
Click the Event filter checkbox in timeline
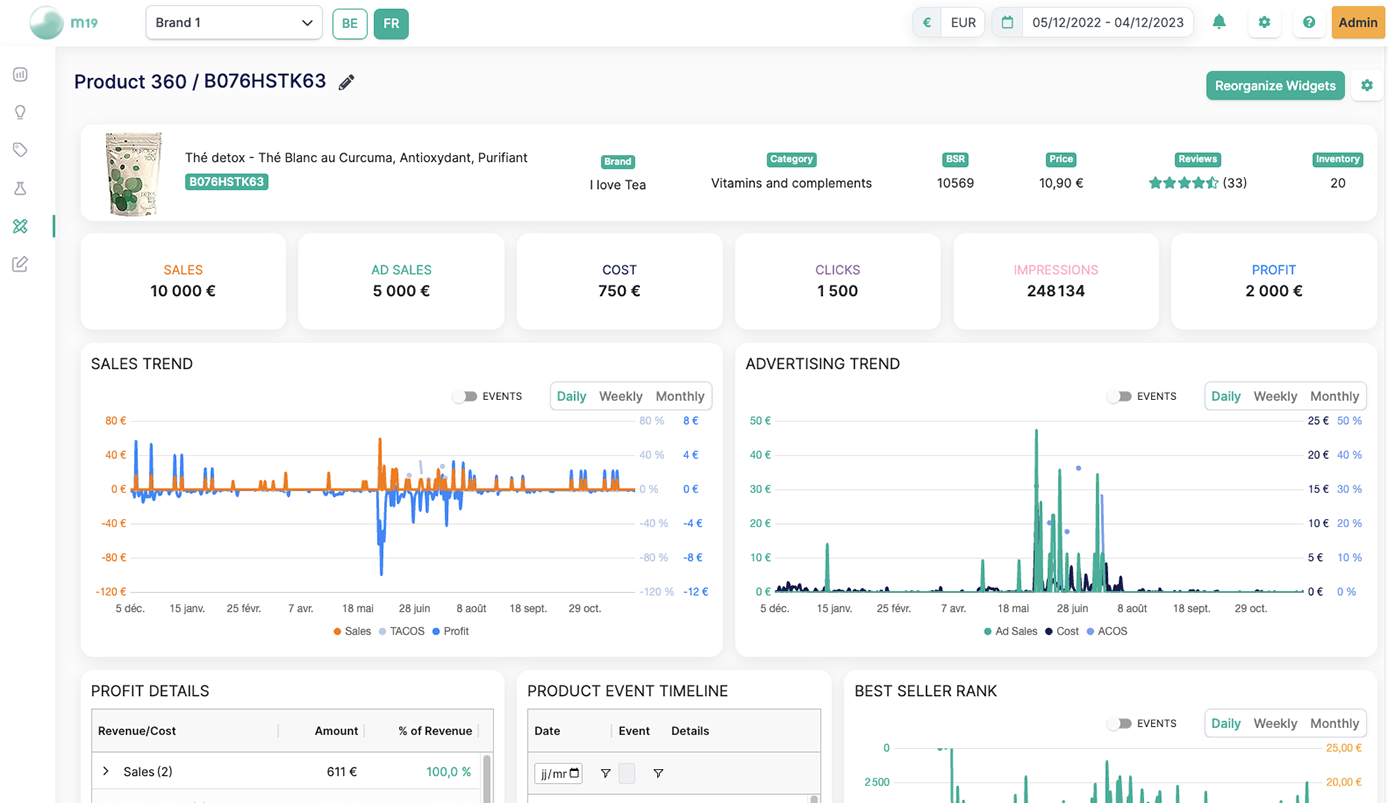(x=627, y=773)
